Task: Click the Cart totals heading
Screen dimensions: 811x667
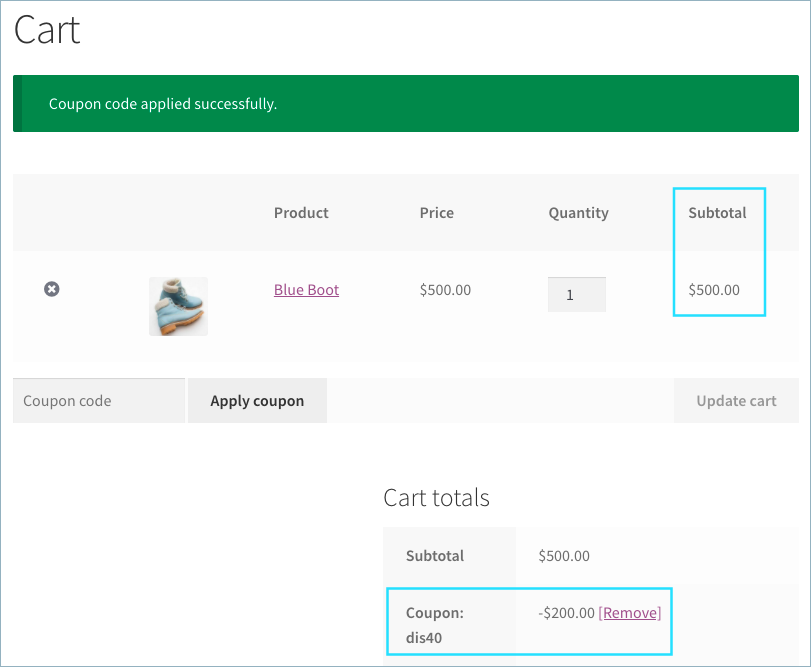Action: point(436,498)
